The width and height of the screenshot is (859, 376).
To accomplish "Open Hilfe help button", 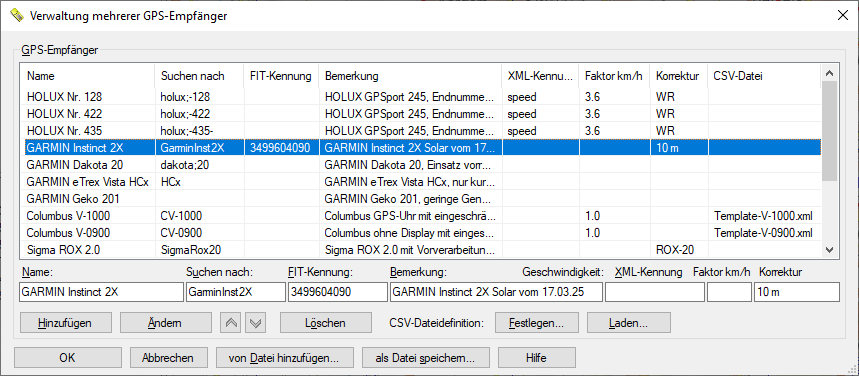I will [x=536, y=358].
